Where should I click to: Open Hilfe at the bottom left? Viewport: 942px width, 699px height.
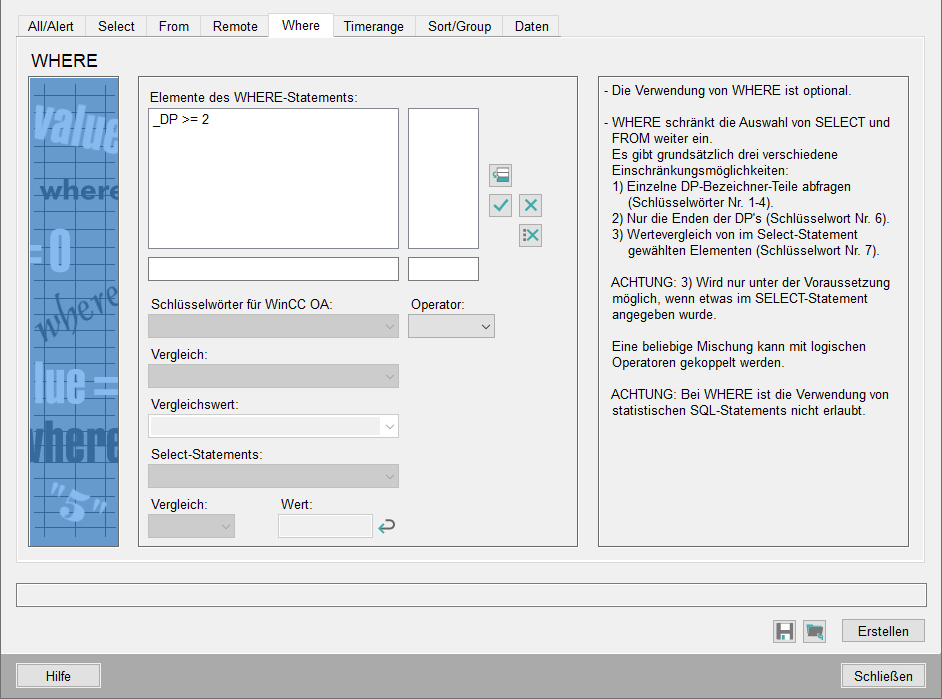click(58, 676)
